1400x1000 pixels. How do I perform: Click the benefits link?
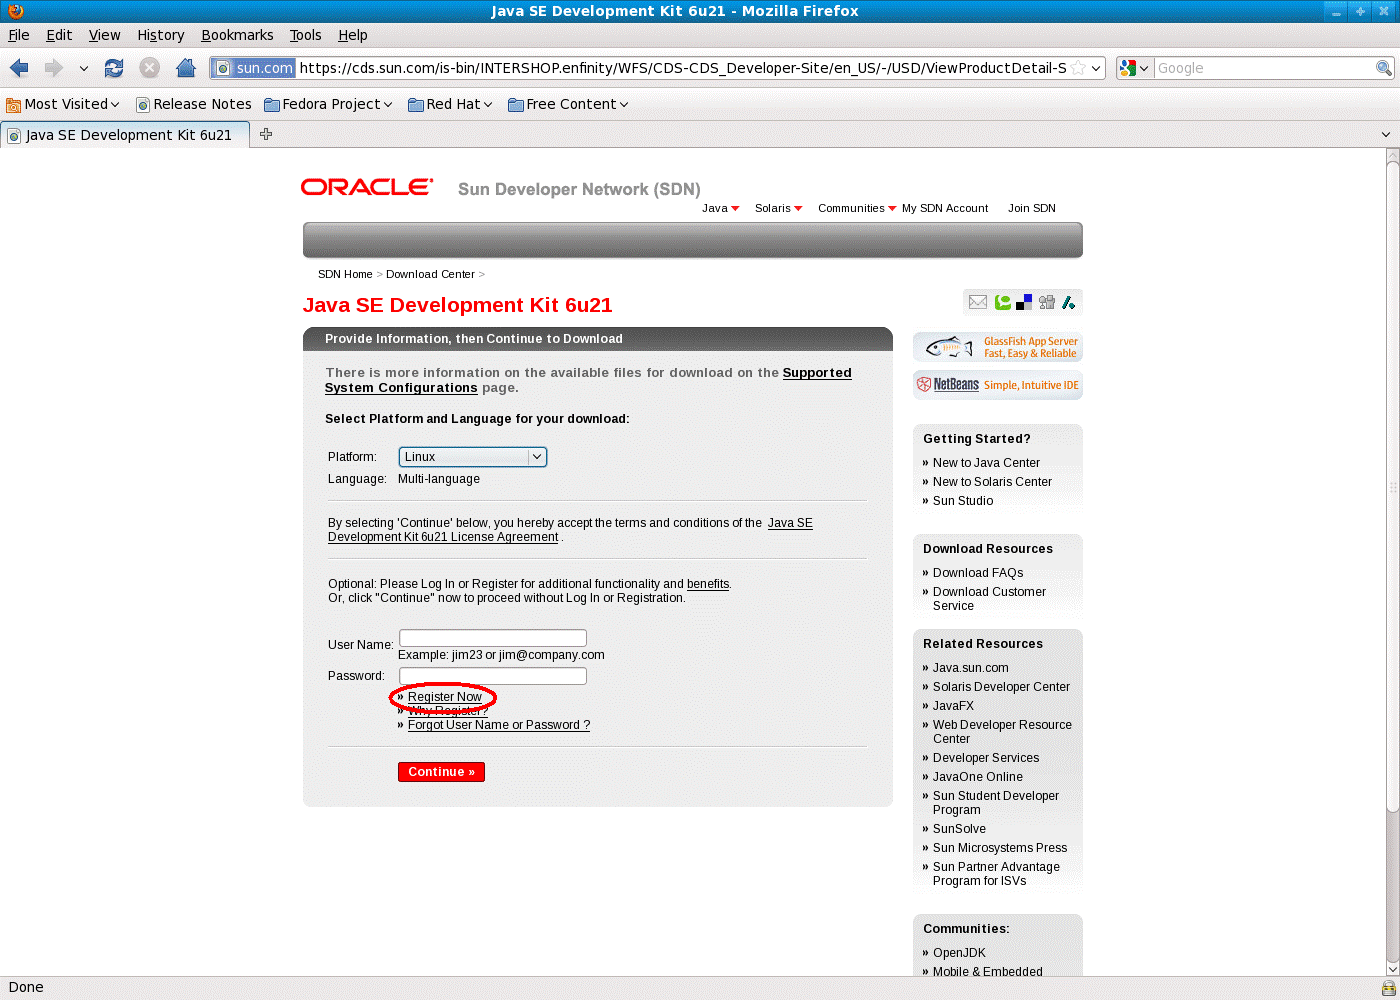tap(708, 584)
